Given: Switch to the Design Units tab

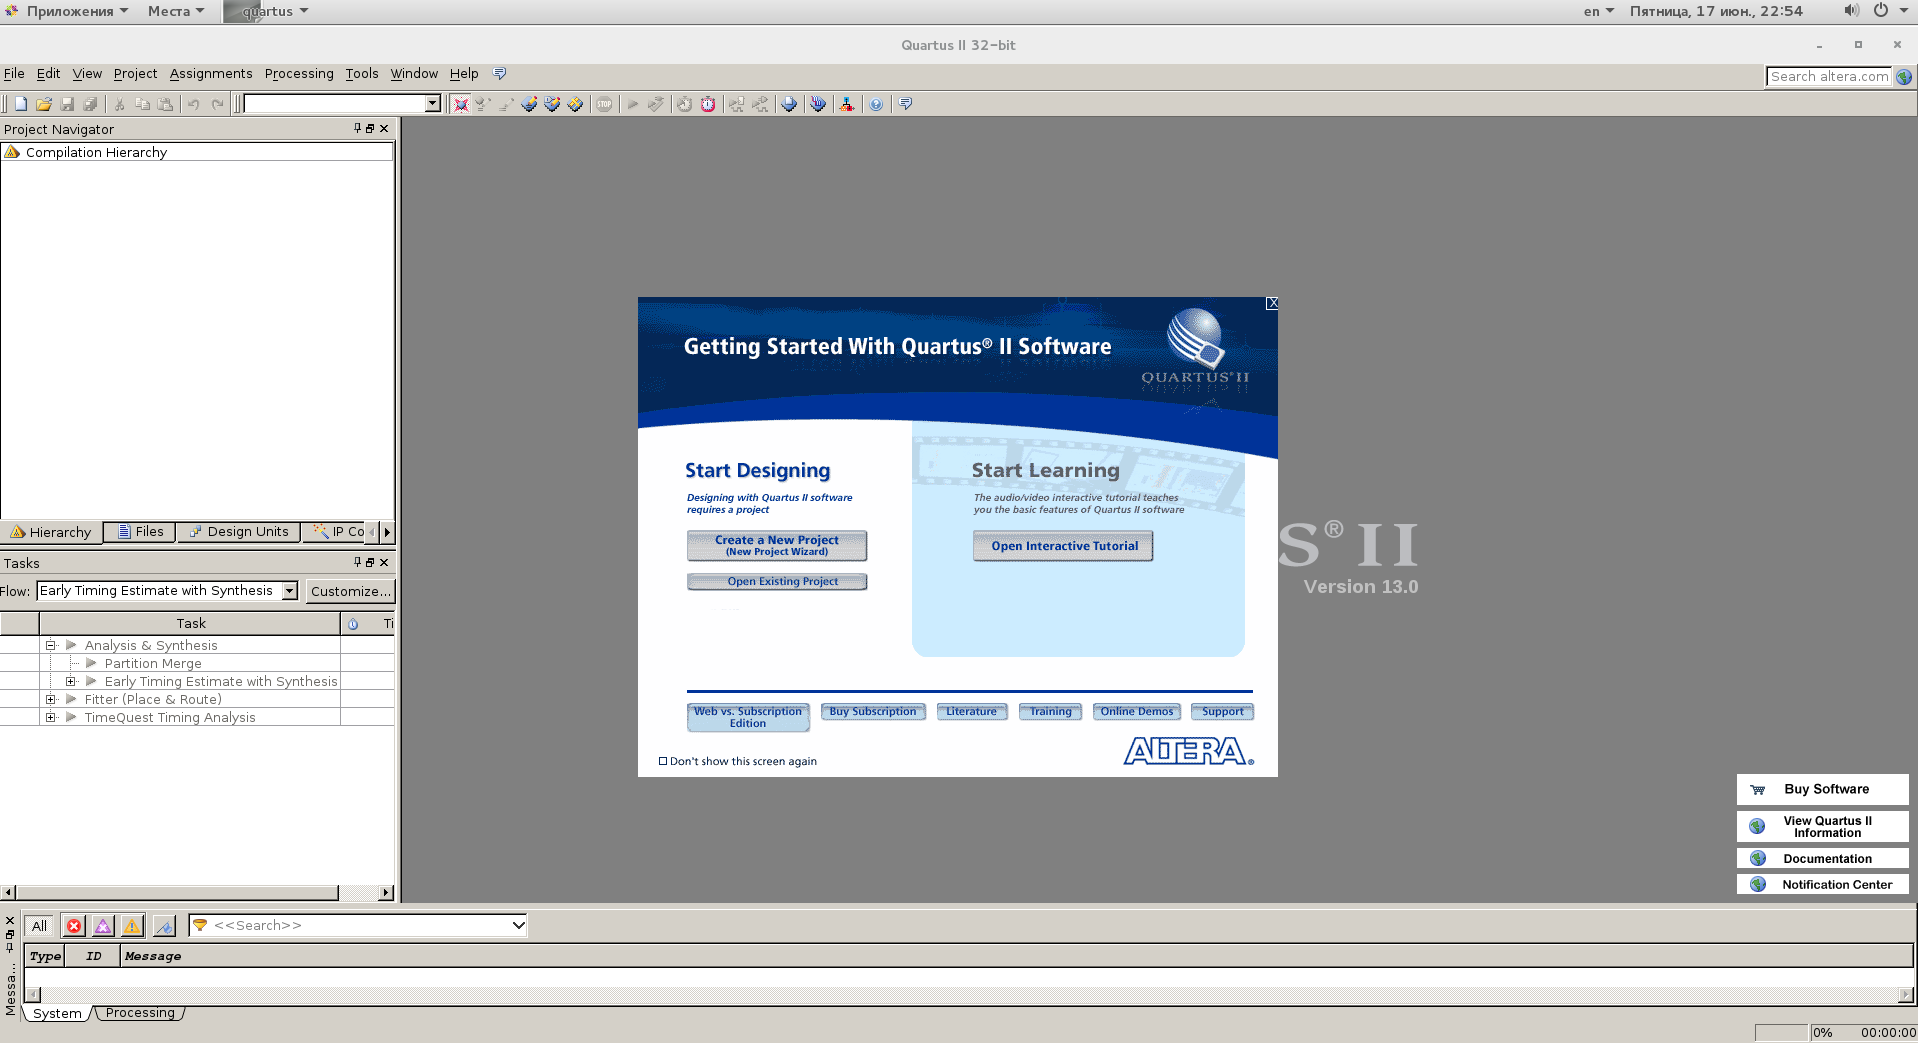Looking at the screenshot, I should pyautogui.click(x=239, y=532).
